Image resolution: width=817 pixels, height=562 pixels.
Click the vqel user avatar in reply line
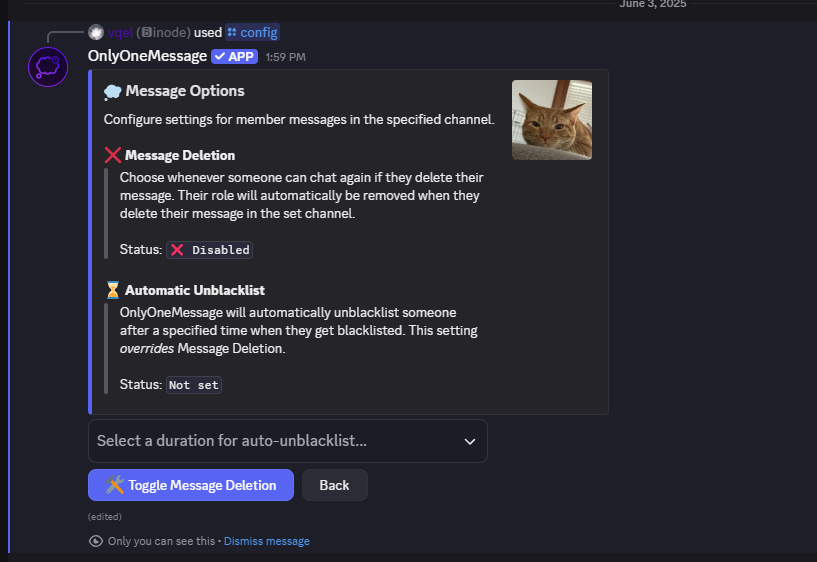coord(96,32)
